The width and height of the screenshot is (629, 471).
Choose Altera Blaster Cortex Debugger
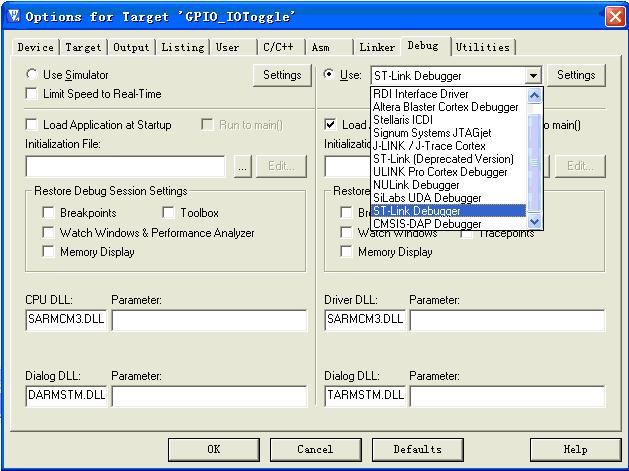pyautogui.click(x=448, y=107)
